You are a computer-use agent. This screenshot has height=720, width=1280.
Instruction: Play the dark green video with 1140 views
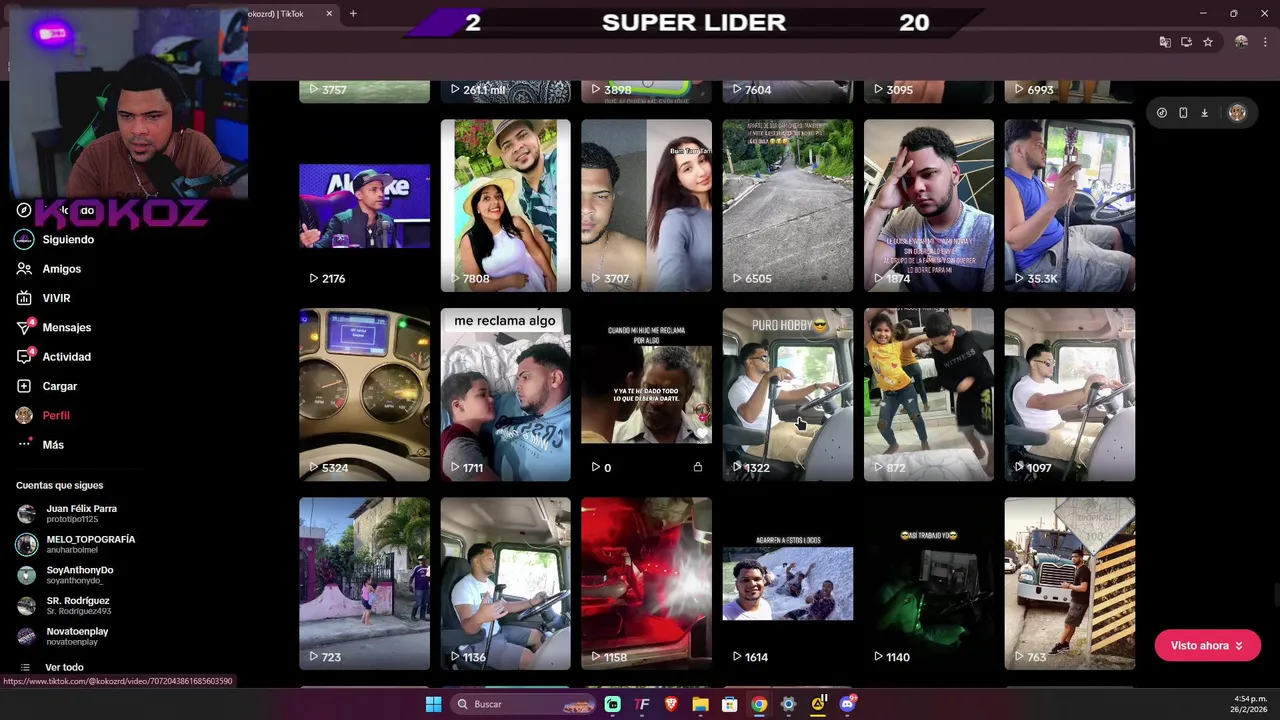click(x=928, y=584)
